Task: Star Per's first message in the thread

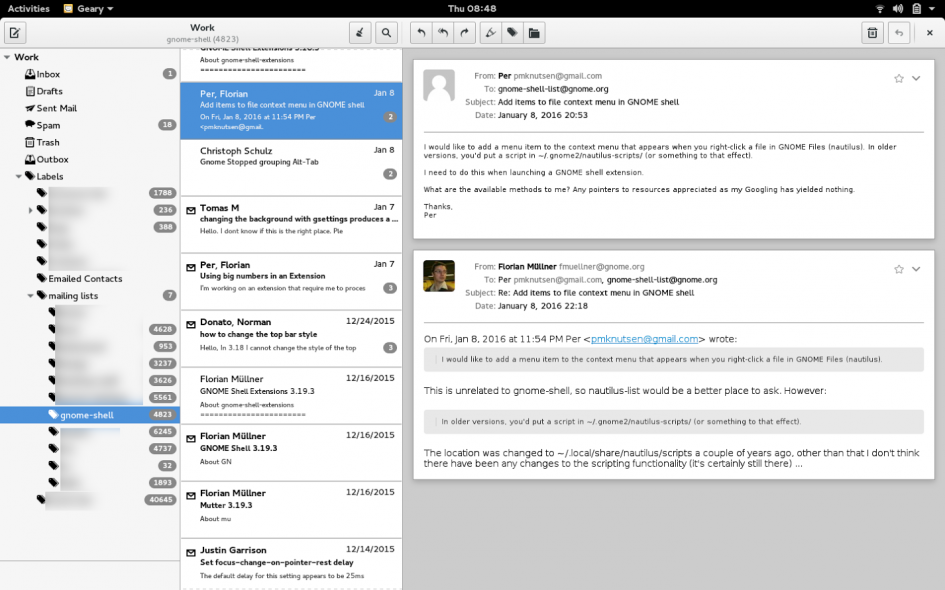Action: pos(898,80)
